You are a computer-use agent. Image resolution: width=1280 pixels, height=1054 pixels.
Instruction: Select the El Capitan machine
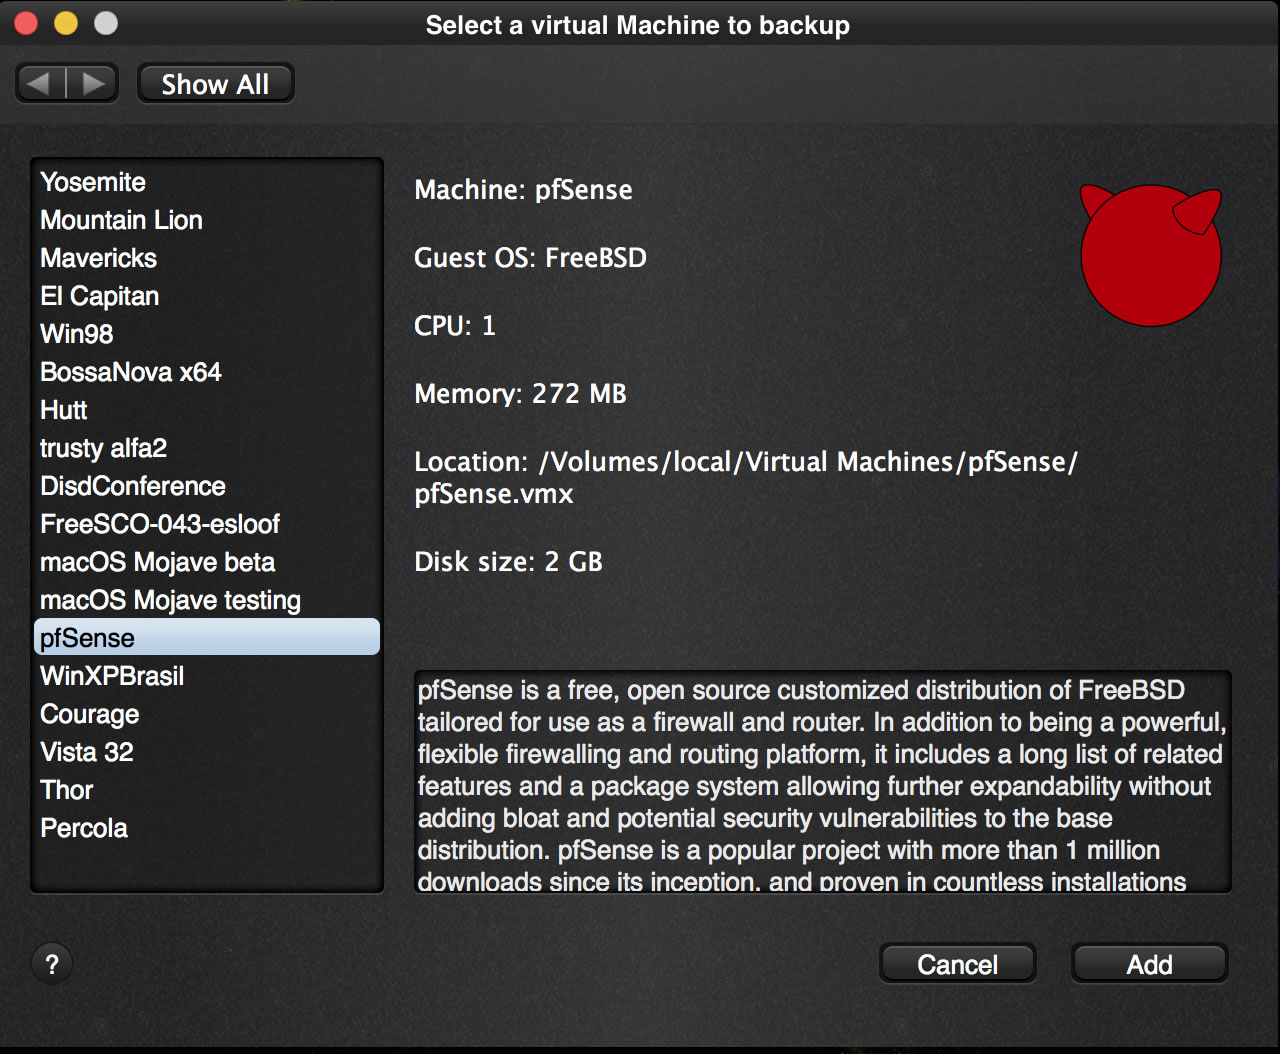[207, 296]
